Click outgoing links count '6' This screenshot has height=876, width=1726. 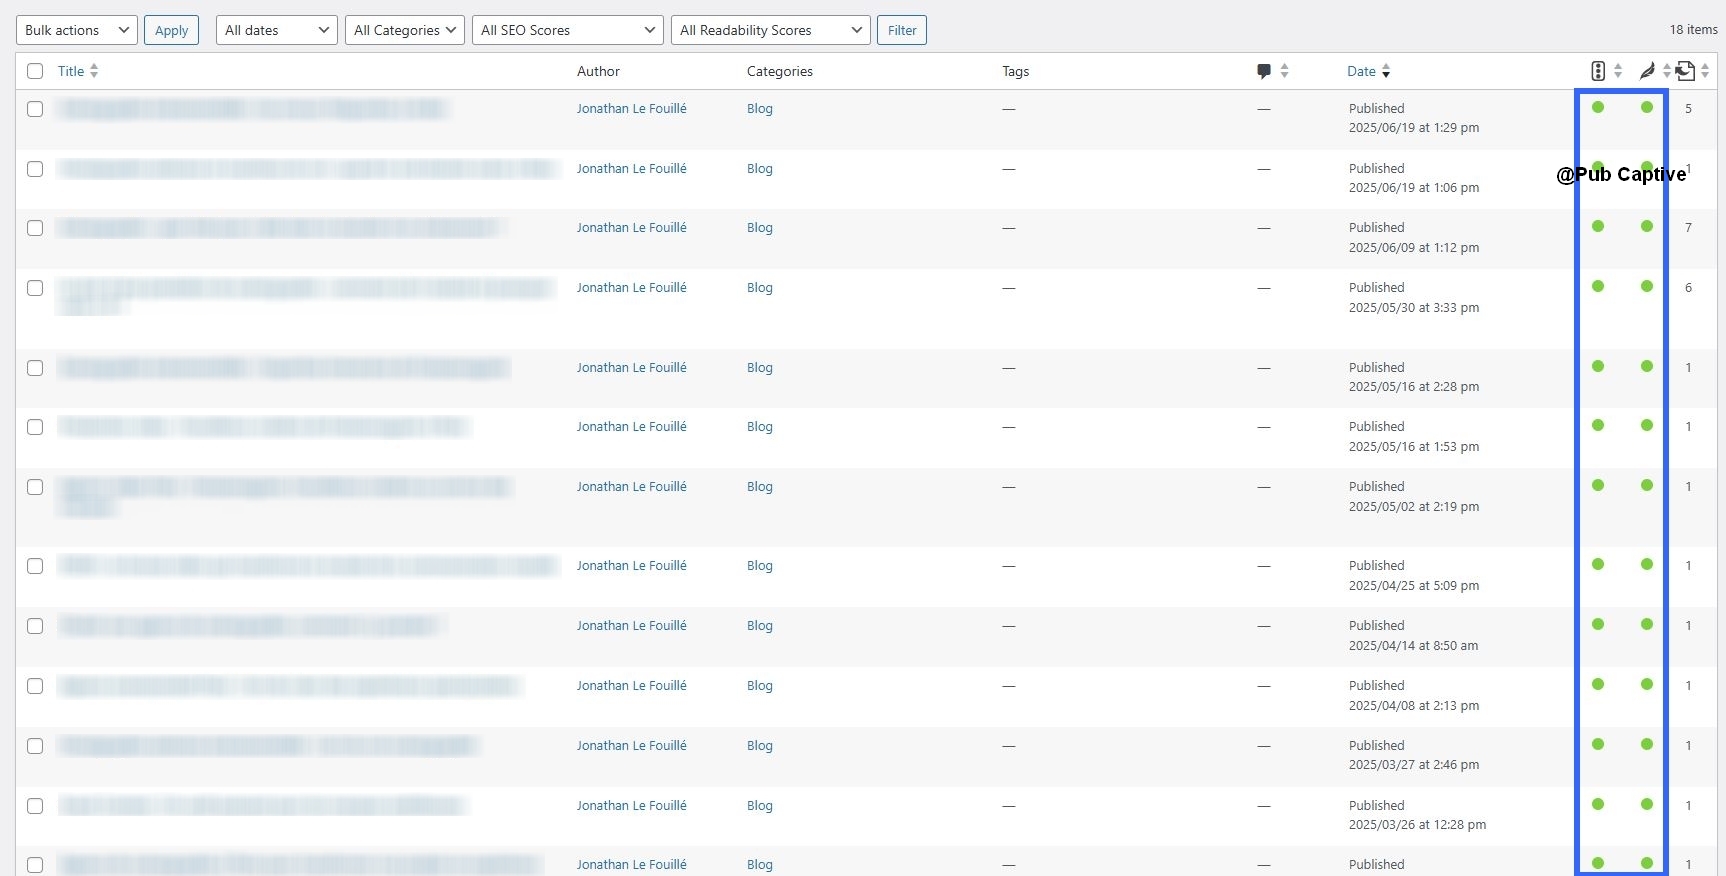[1688, 288]
